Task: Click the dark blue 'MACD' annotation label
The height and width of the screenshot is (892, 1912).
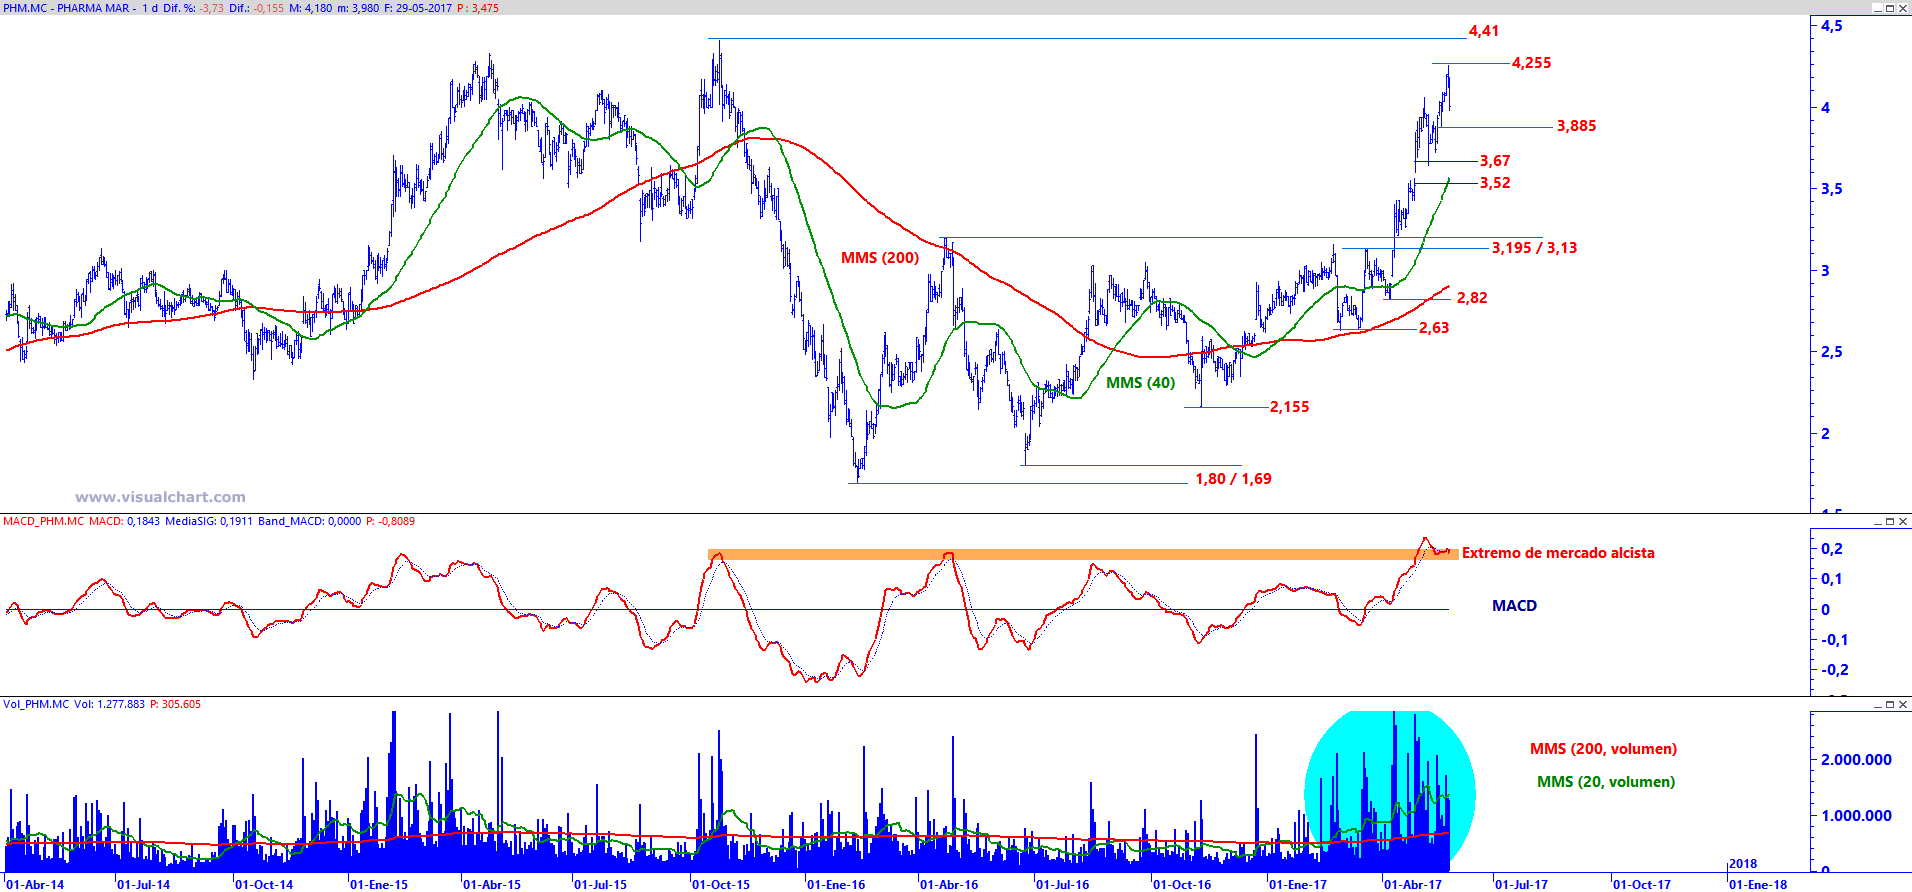Action: [1515, 606]
